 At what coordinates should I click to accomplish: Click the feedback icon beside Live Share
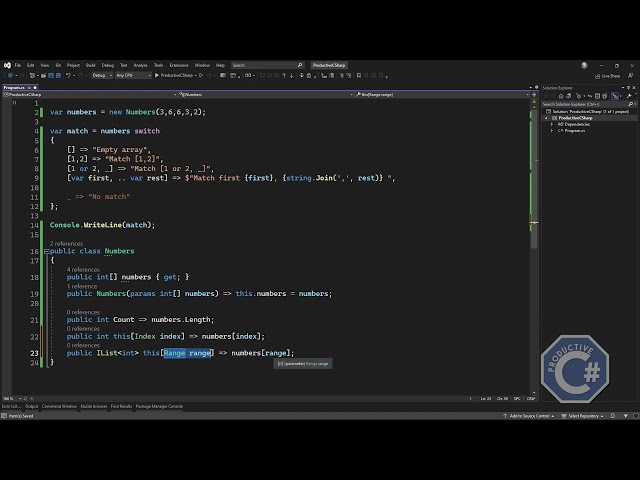click(x=631, y=76)
